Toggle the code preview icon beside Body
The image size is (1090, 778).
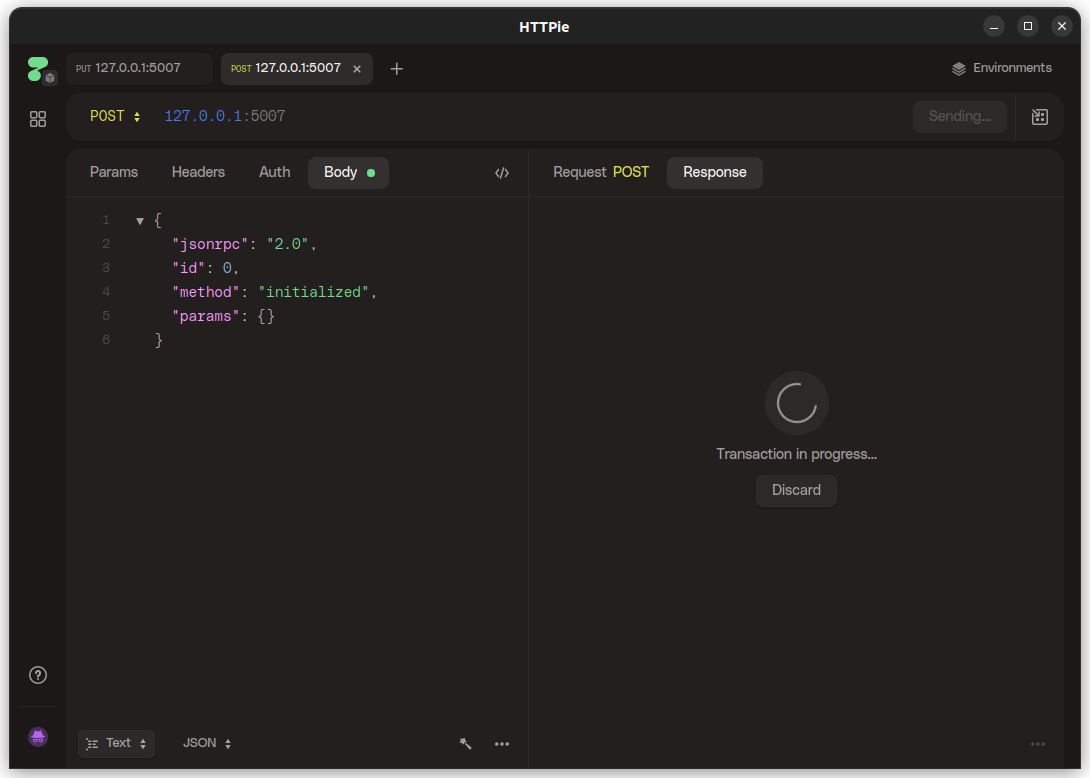[502, 172]
